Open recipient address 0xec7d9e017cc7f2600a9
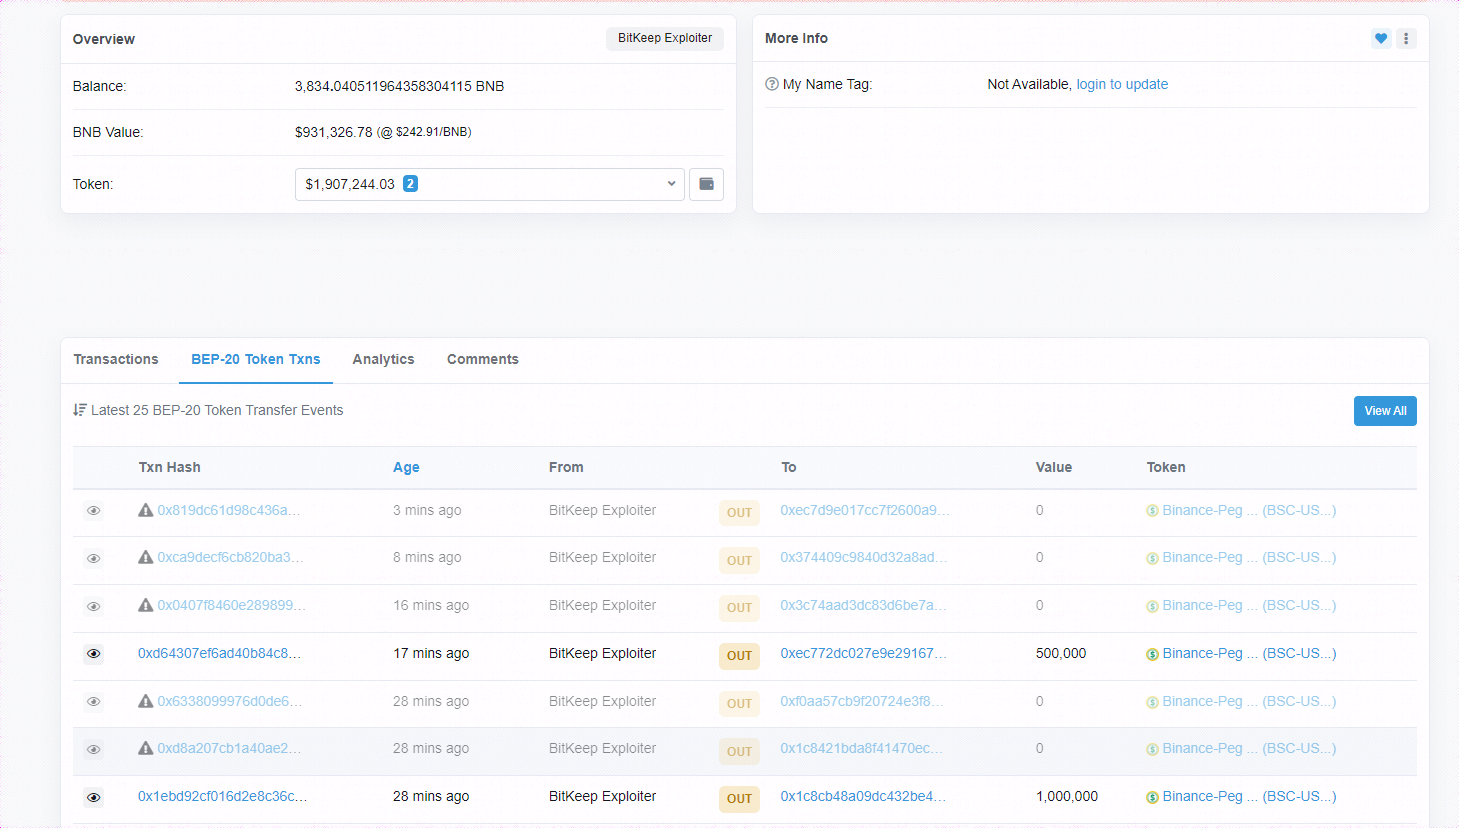Screen dimensions: 1459x828 pyautogui.click(x=864, y=510)
